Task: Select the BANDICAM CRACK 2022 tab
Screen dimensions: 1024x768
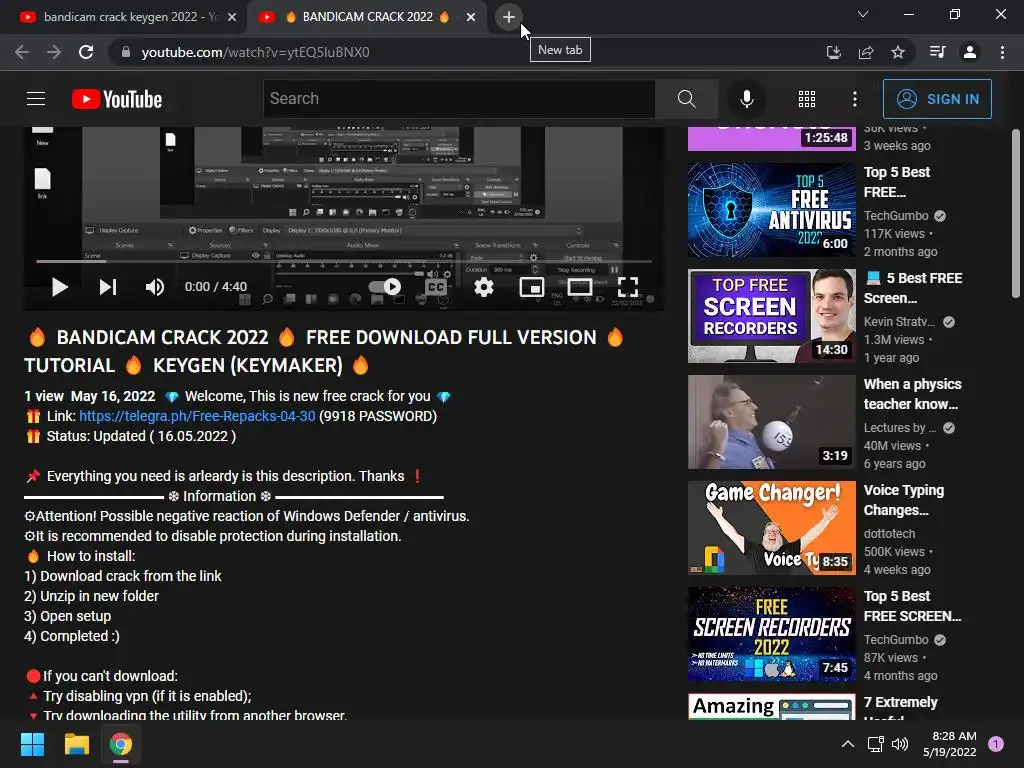Action: coord(366,17)
